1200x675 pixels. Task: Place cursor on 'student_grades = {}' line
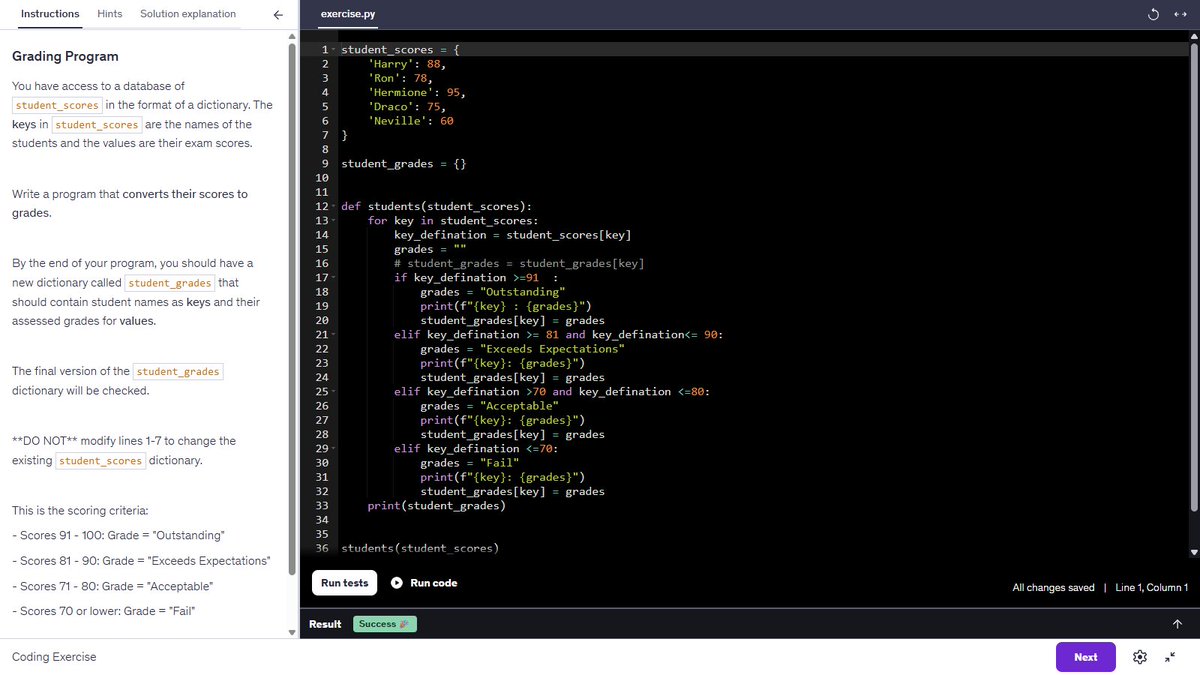pos(404,164)
